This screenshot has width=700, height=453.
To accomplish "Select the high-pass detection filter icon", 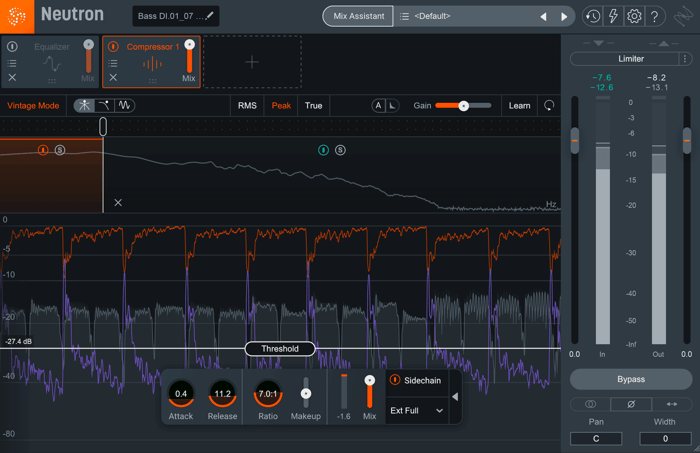I will [x=104, y=105].
